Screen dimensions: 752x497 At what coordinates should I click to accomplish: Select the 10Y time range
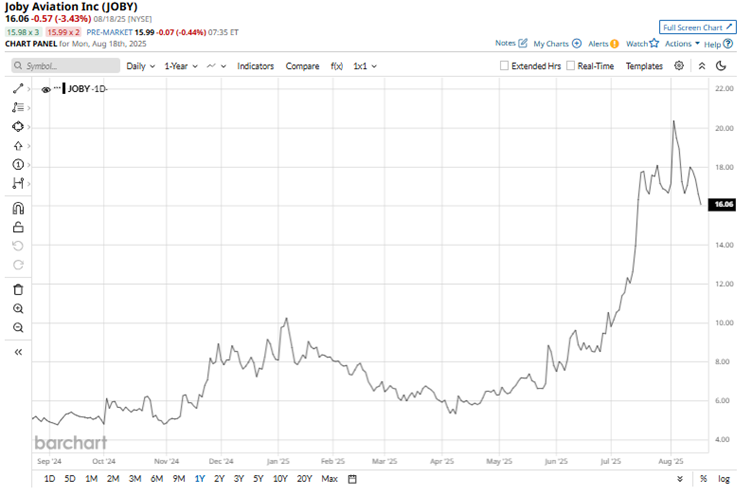(x=280, y=479)
